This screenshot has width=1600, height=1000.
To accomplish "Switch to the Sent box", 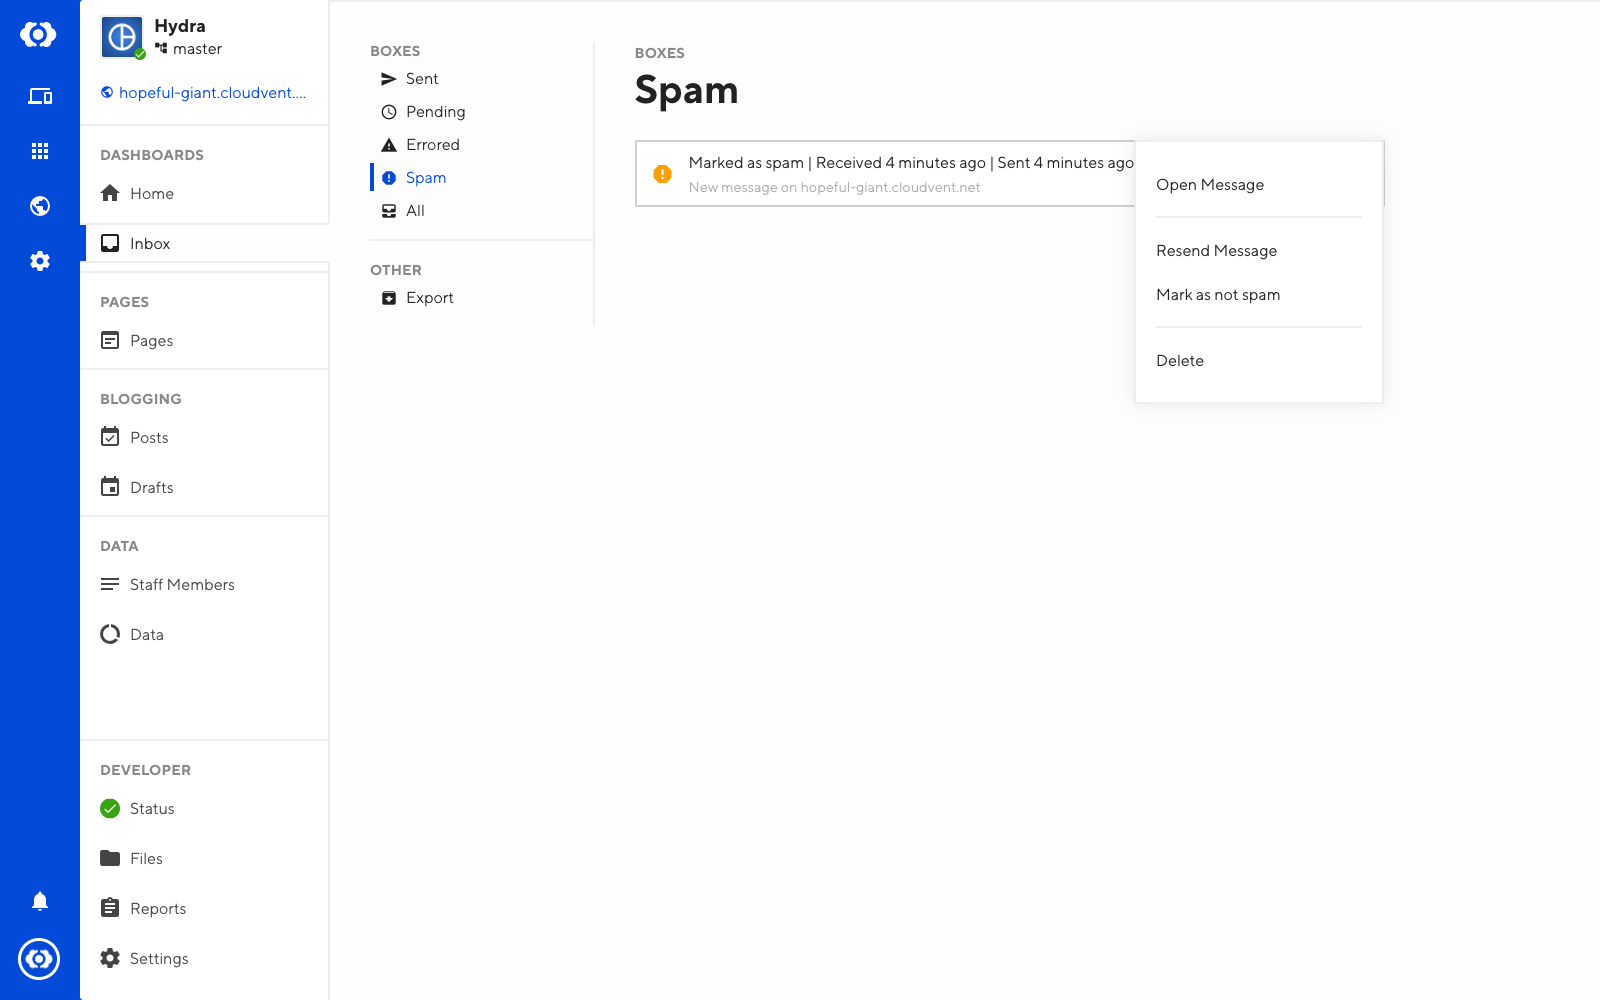I will tap(421, 79).
